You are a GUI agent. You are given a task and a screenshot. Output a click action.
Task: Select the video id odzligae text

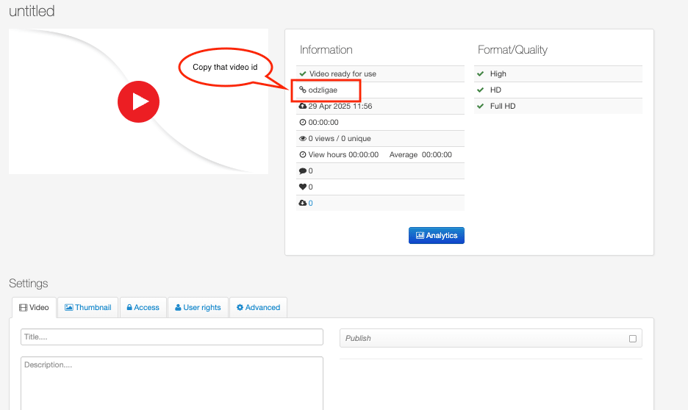(x=323, y=90)
